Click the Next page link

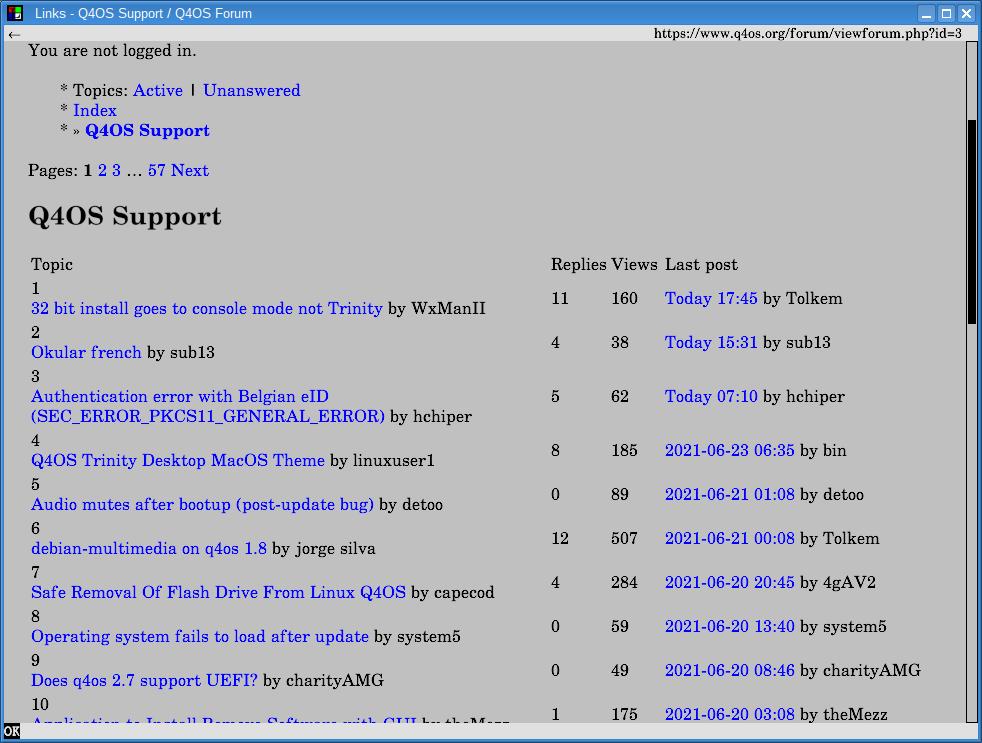[190, 170]
